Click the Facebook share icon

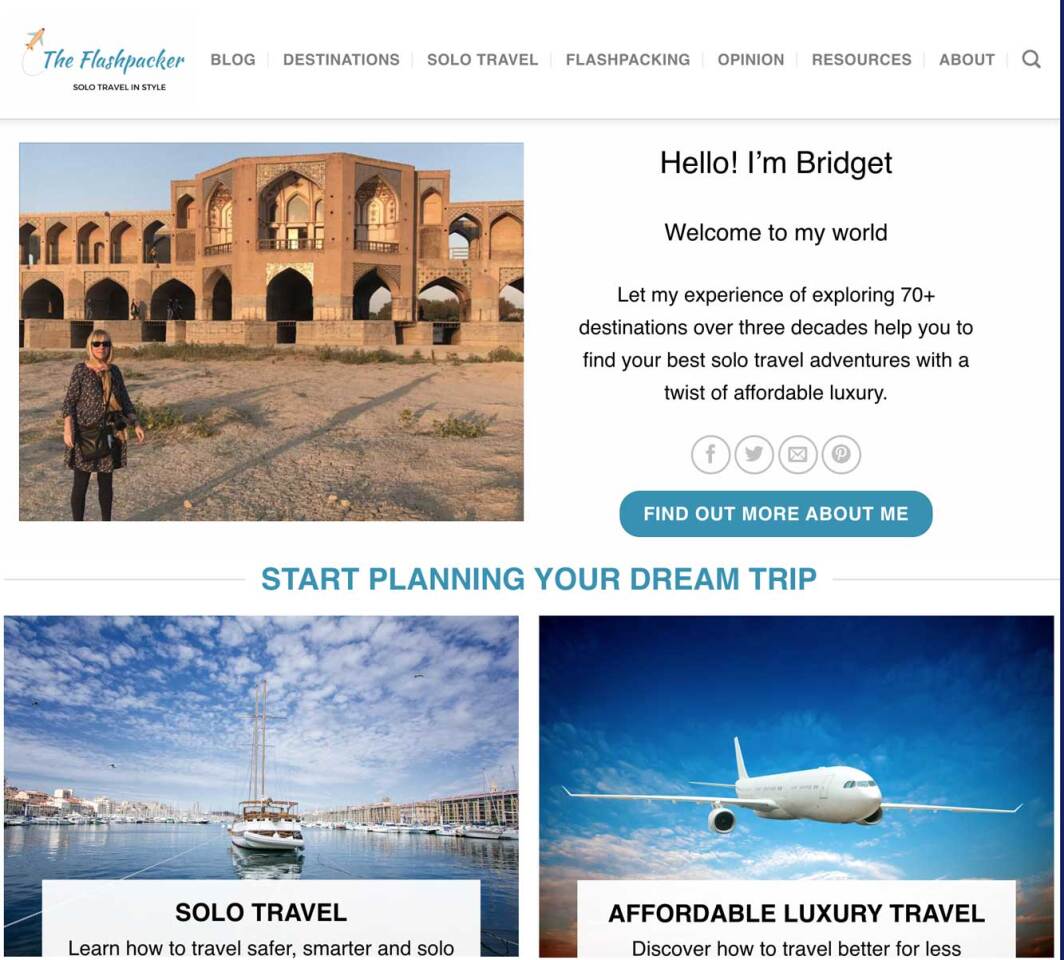pyautogui.click(x=710, y=454)
